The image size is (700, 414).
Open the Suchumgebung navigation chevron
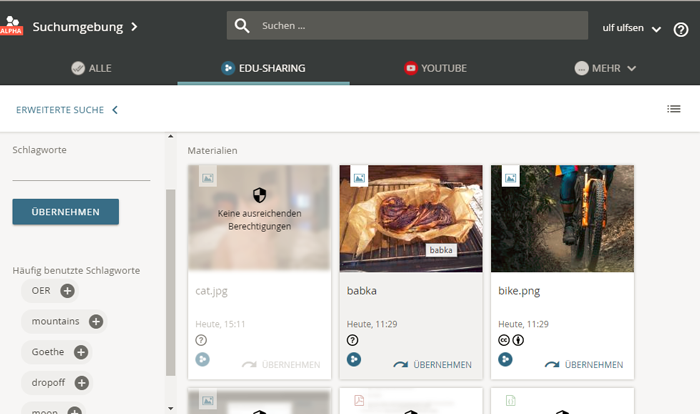[134, 26]
